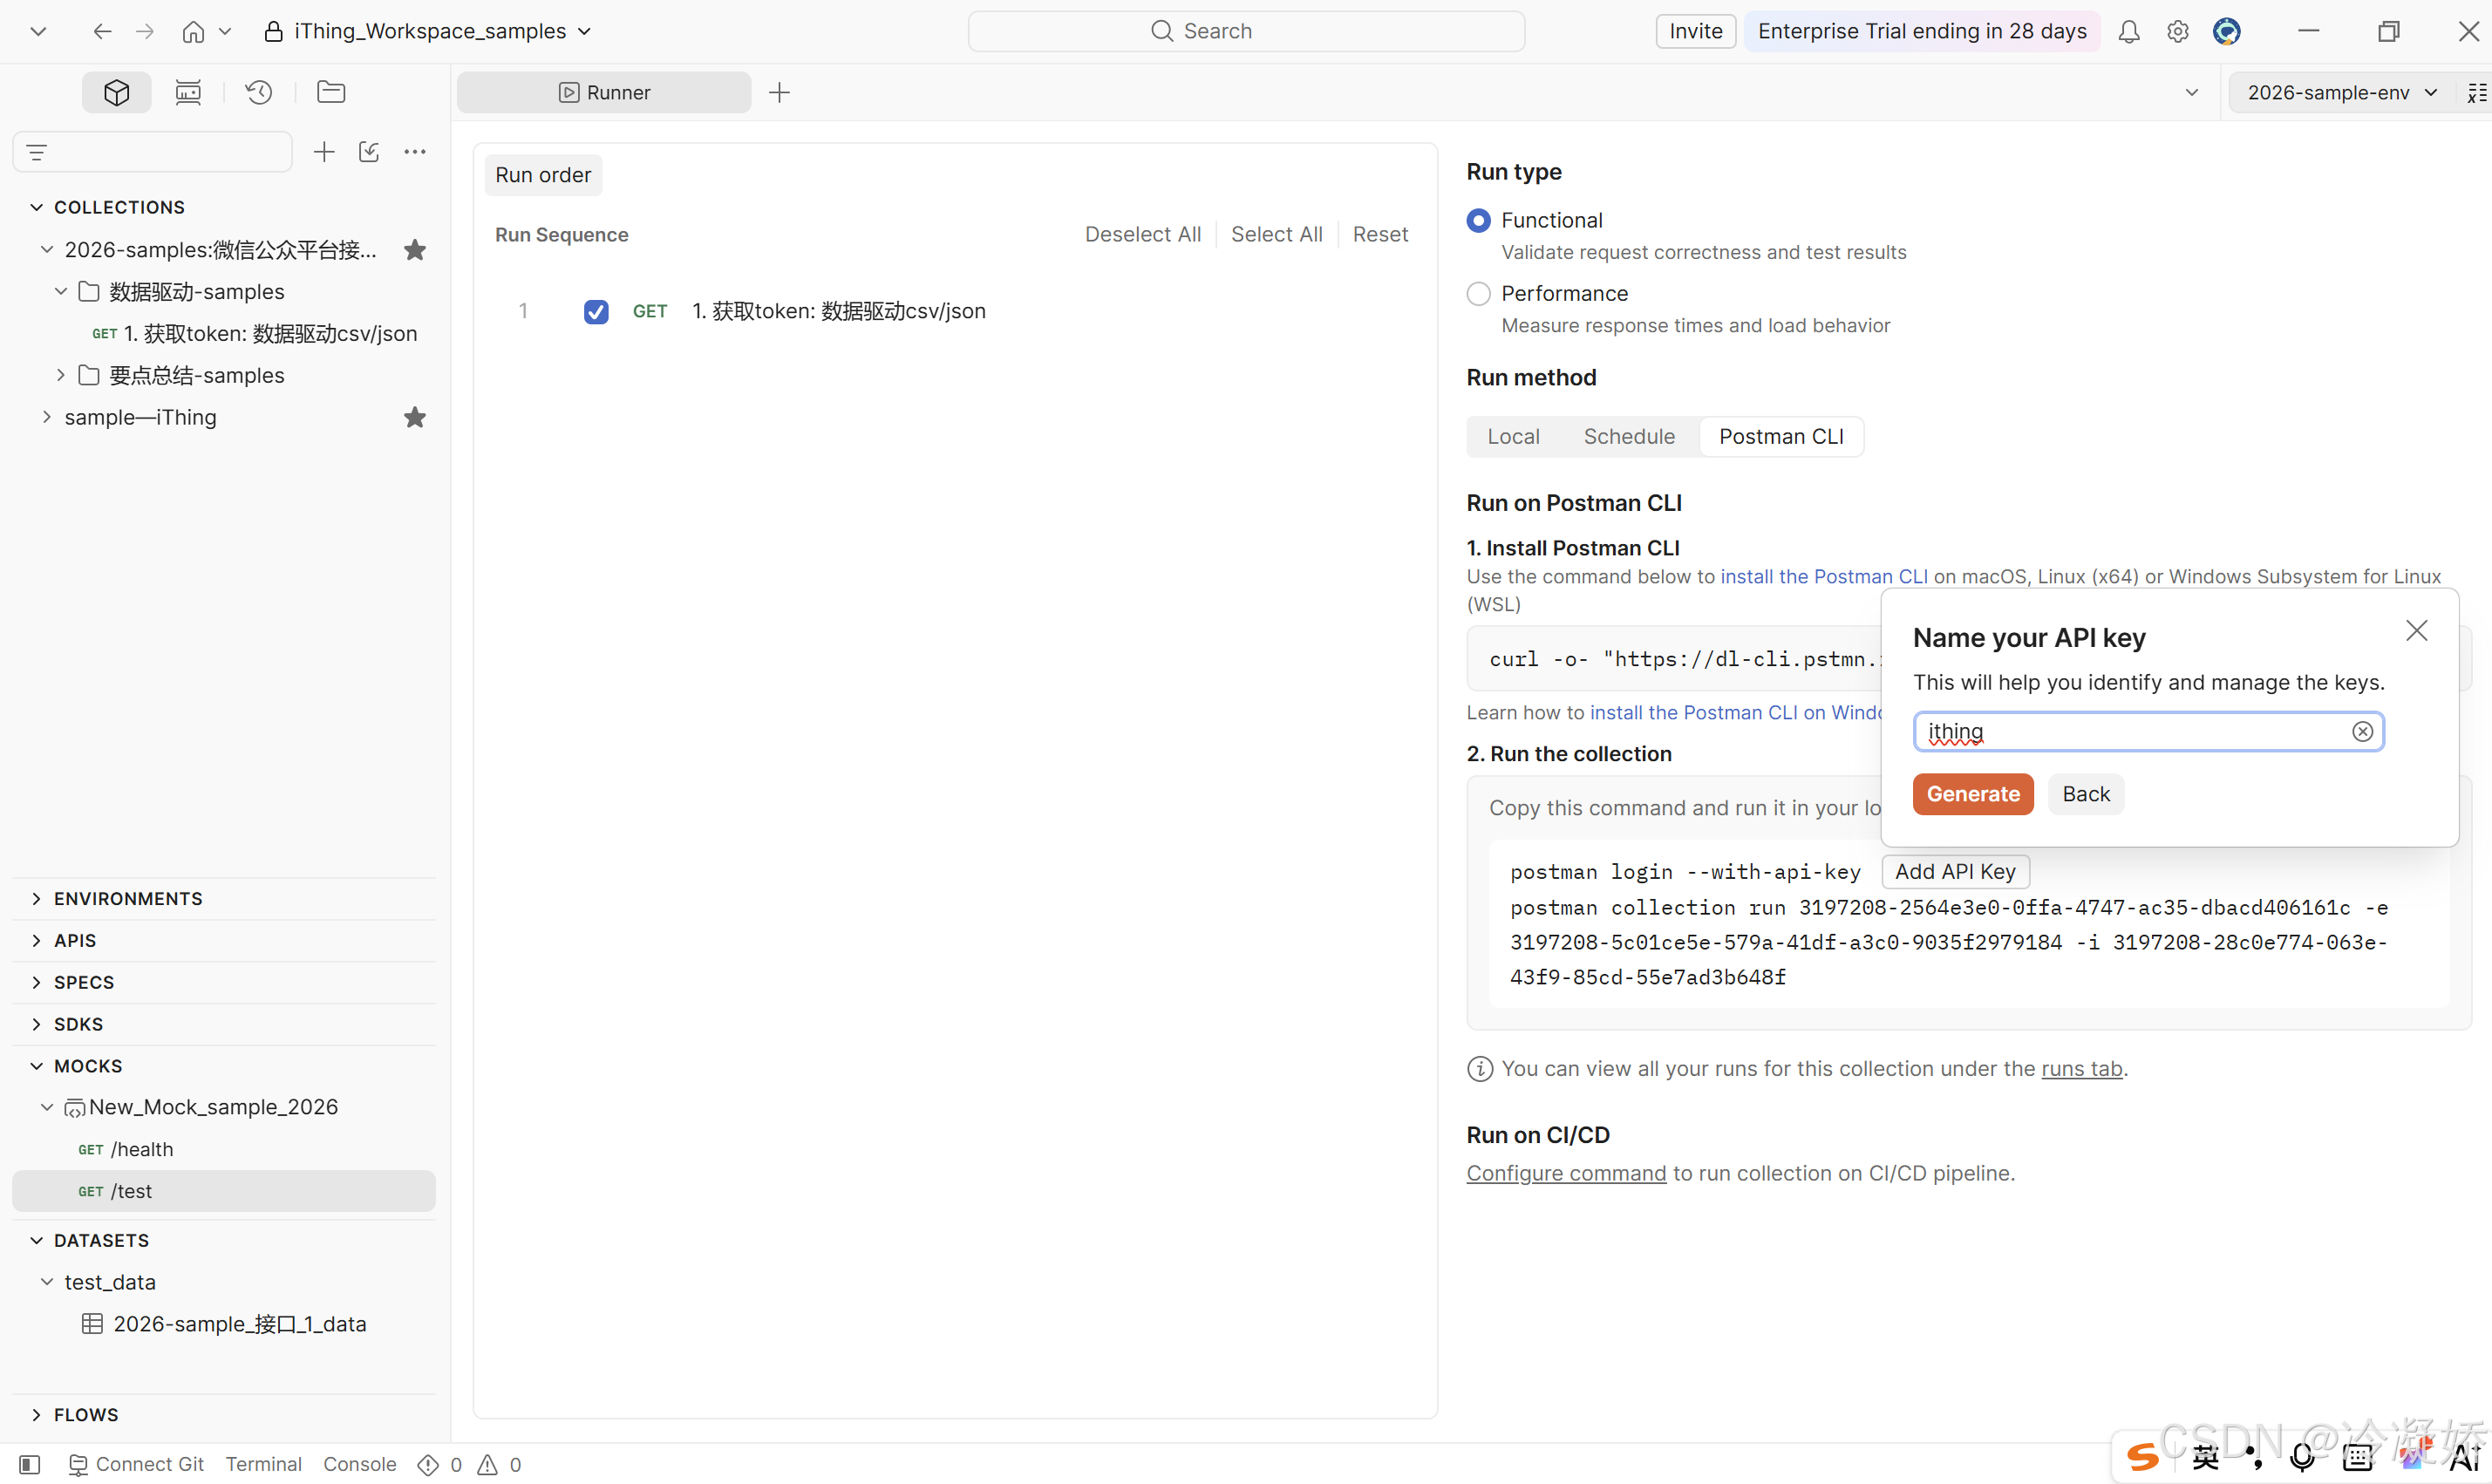Open the Configure command link
Image resolution: width=2492 pixels, height=1484 pixels.
click(x=1566, y=1173)
